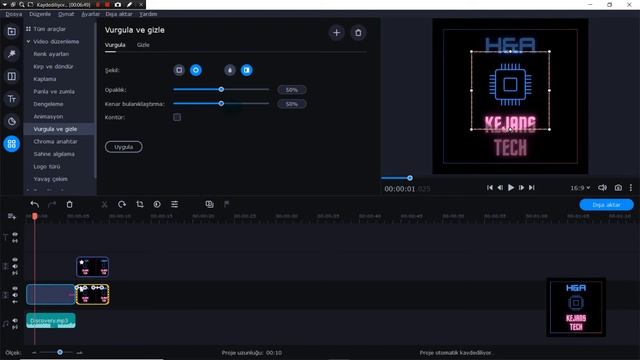Switch to the Gizle tab
Viewport: 640px width, 360px height.
(143, 45)
